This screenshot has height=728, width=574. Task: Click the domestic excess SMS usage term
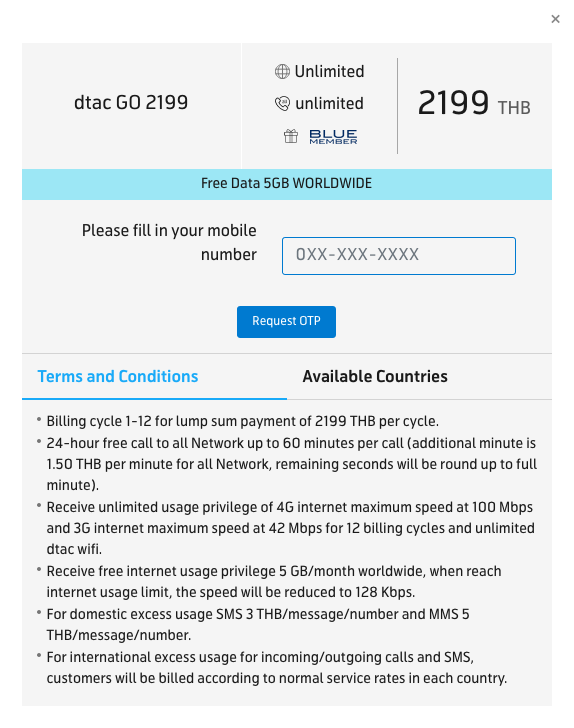coord(258,624)
